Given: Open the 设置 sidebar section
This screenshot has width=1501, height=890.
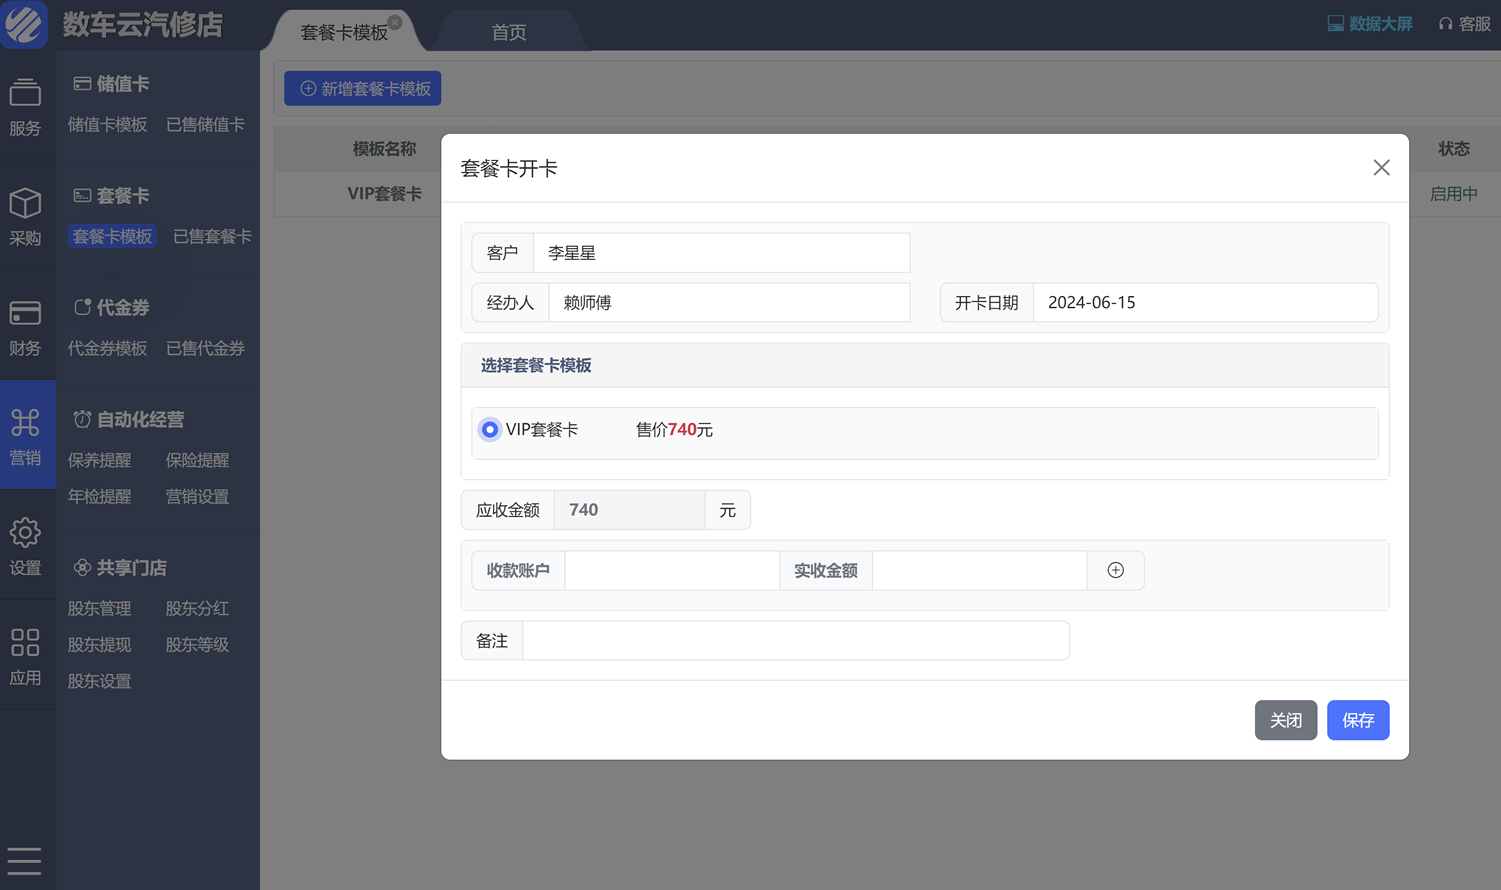Looking at the screenshot, I should [x=25, y=547].
